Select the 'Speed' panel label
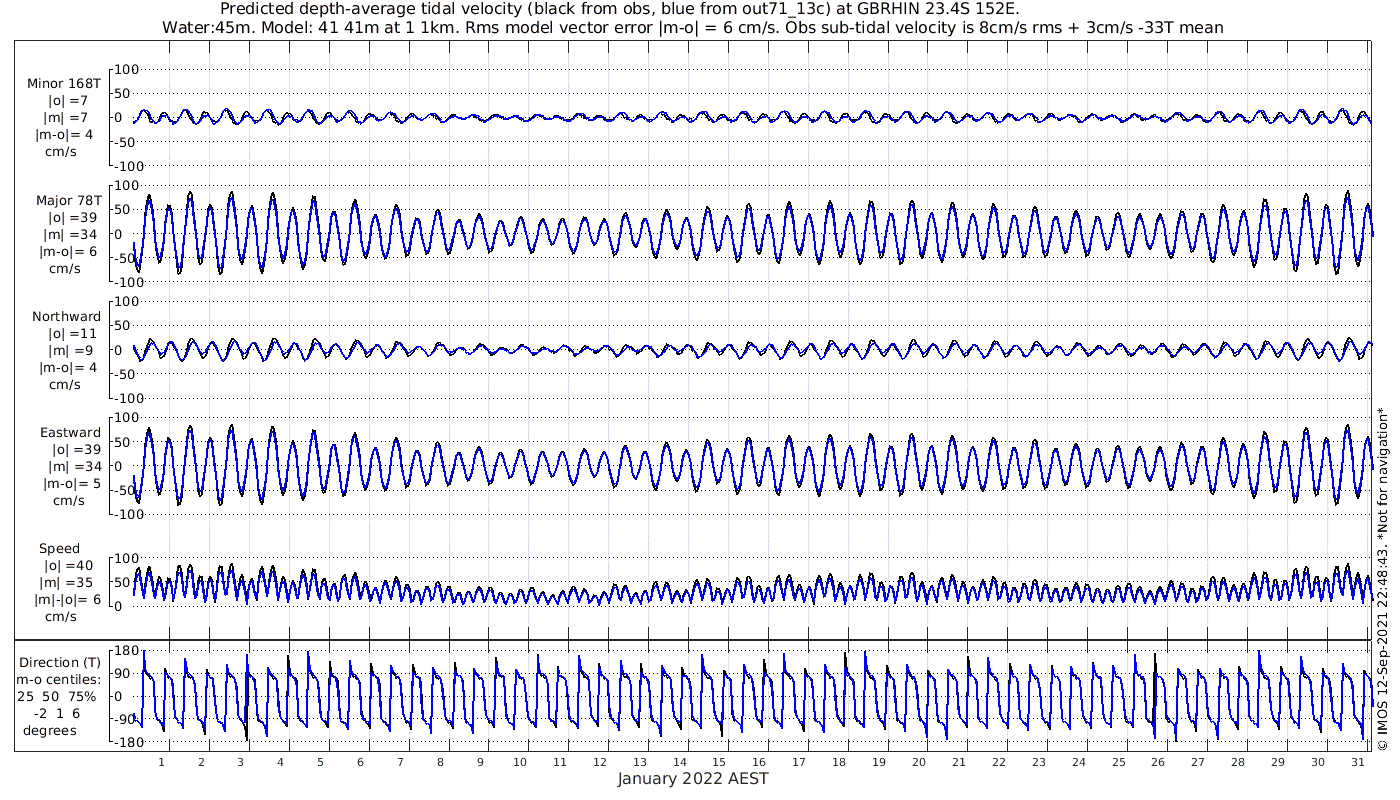The width and height of the screenshot is (1400, 800). (x=60, y=549)
